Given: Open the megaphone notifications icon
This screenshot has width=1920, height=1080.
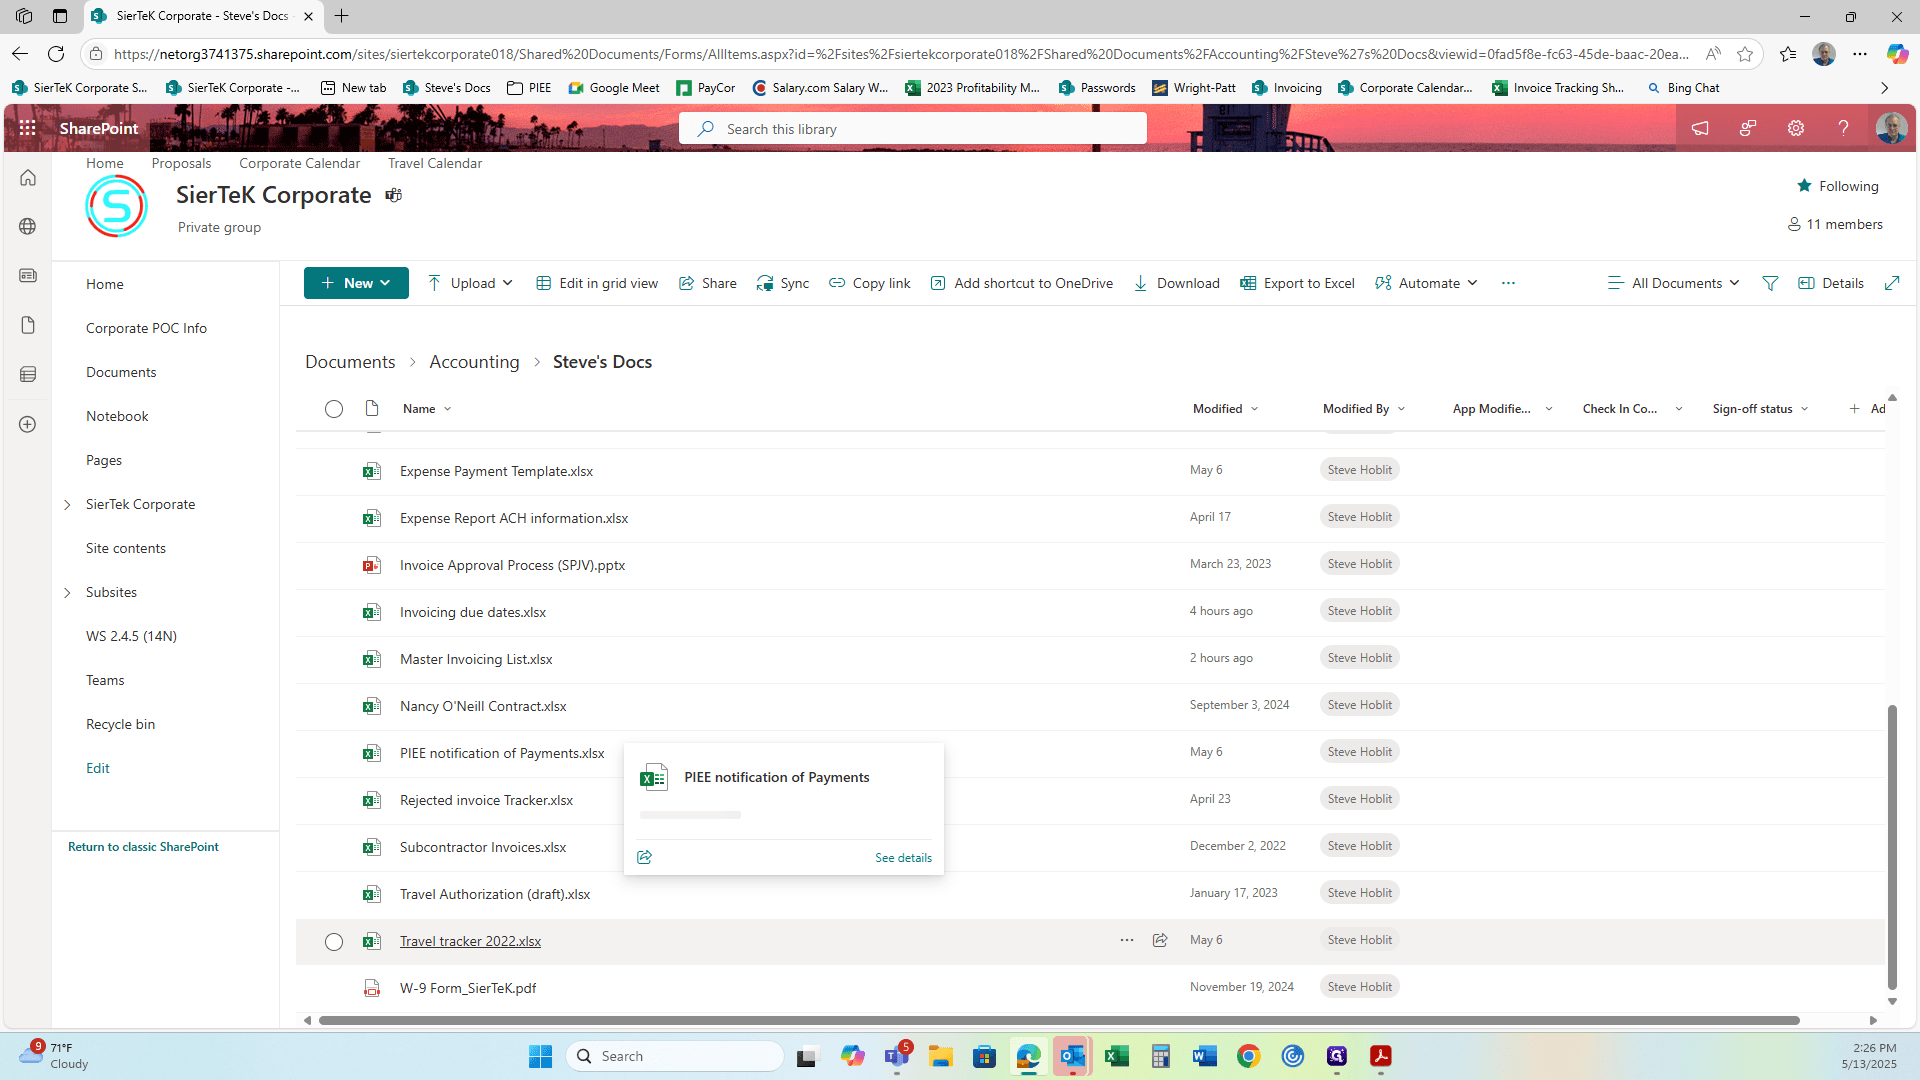Looking at the screenshot, I should [x=1700, y=128].
